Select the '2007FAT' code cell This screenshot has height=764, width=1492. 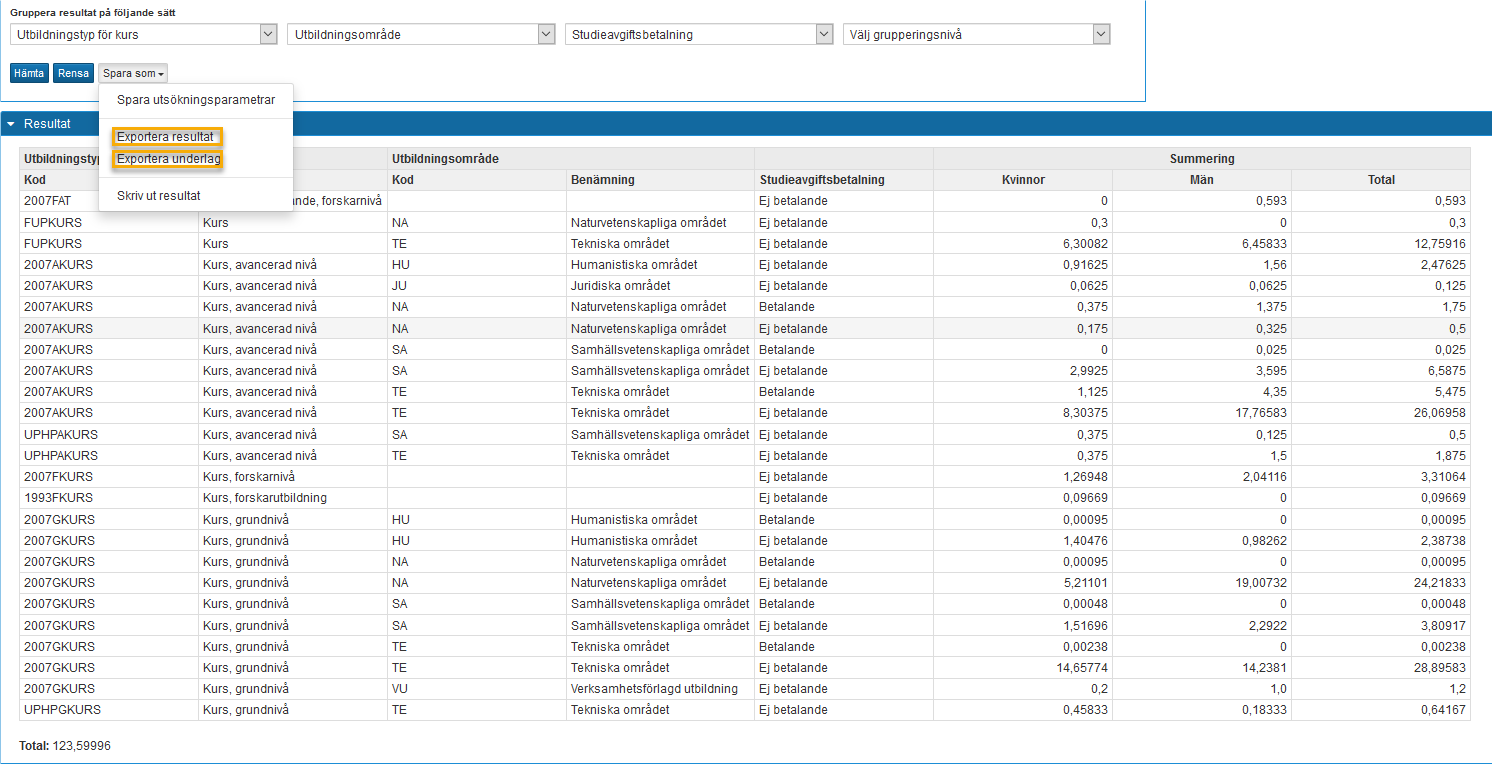109,201
